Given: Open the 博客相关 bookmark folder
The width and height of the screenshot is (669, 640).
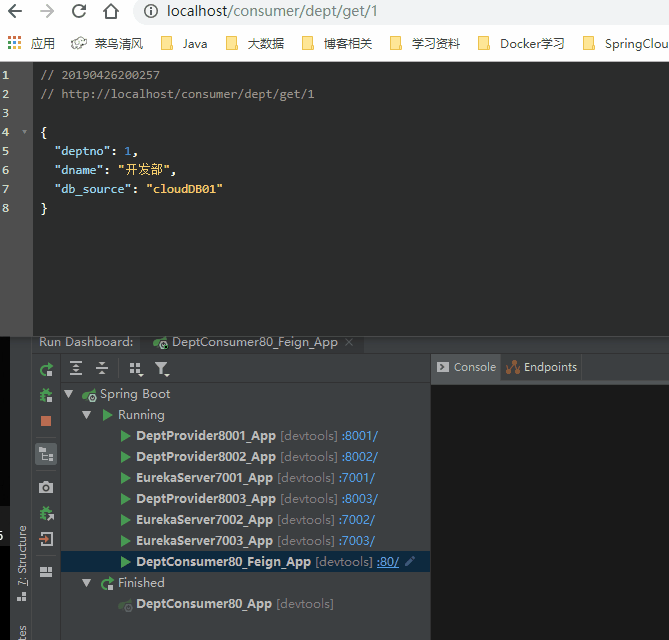Looking at the screenshot, I should [337, 44].
